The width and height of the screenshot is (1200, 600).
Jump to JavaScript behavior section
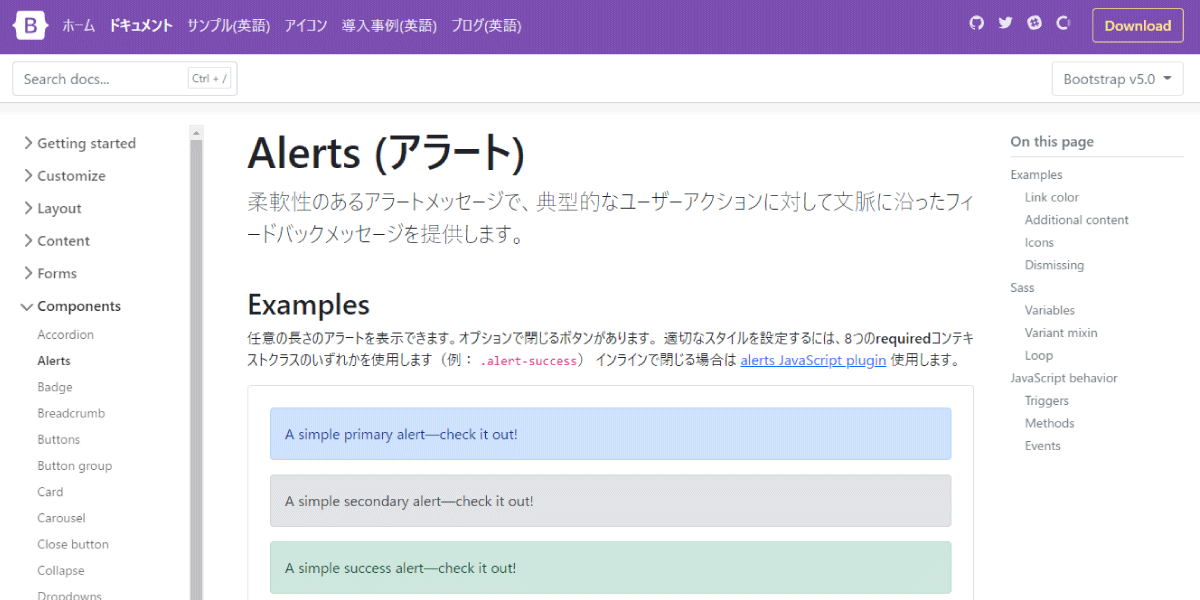1064,378
